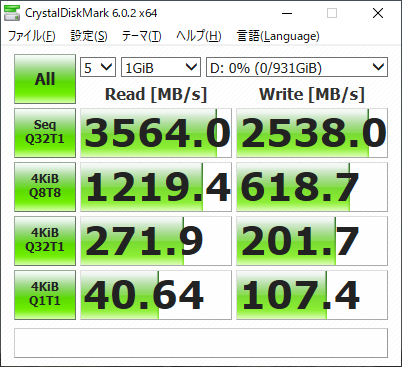The height and width of the screenshot is (367, 402).
Task: Maximize the CrystalDiskMark window
Action: coord(332,13)
